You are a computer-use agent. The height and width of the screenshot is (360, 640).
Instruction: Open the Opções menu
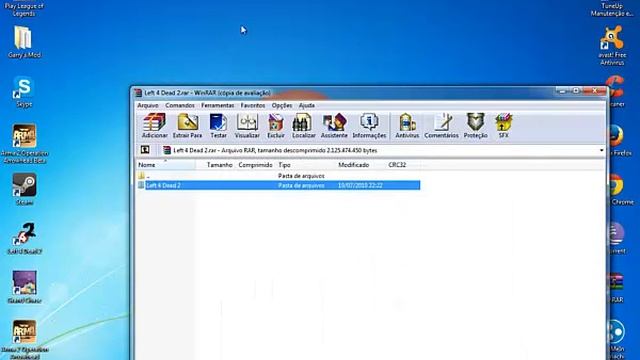tap(282, 105)
